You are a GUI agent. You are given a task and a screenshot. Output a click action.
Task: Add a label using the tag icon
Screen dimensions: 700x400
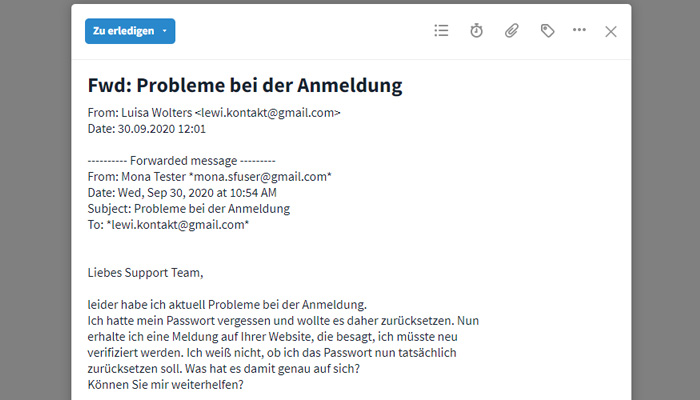click(x=547, y=31)
